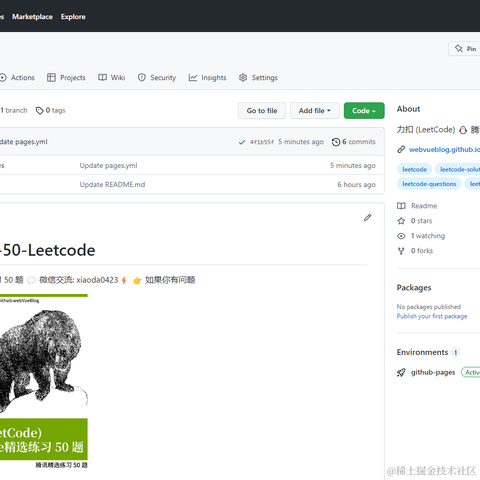Switch to the Security tab
Image resolution: width=480 pixels, height=480 pixels.
[157, 78]
